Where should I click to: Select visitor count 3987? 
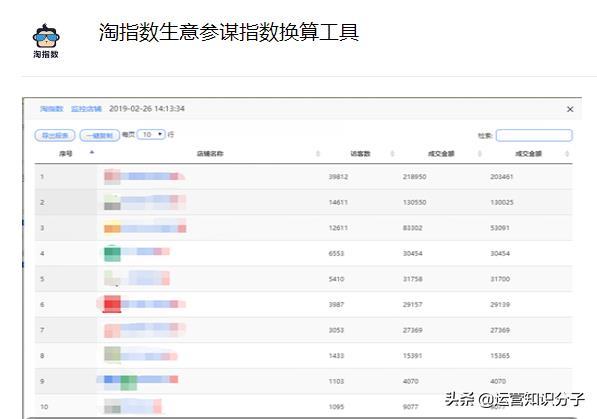click(336, 304)
